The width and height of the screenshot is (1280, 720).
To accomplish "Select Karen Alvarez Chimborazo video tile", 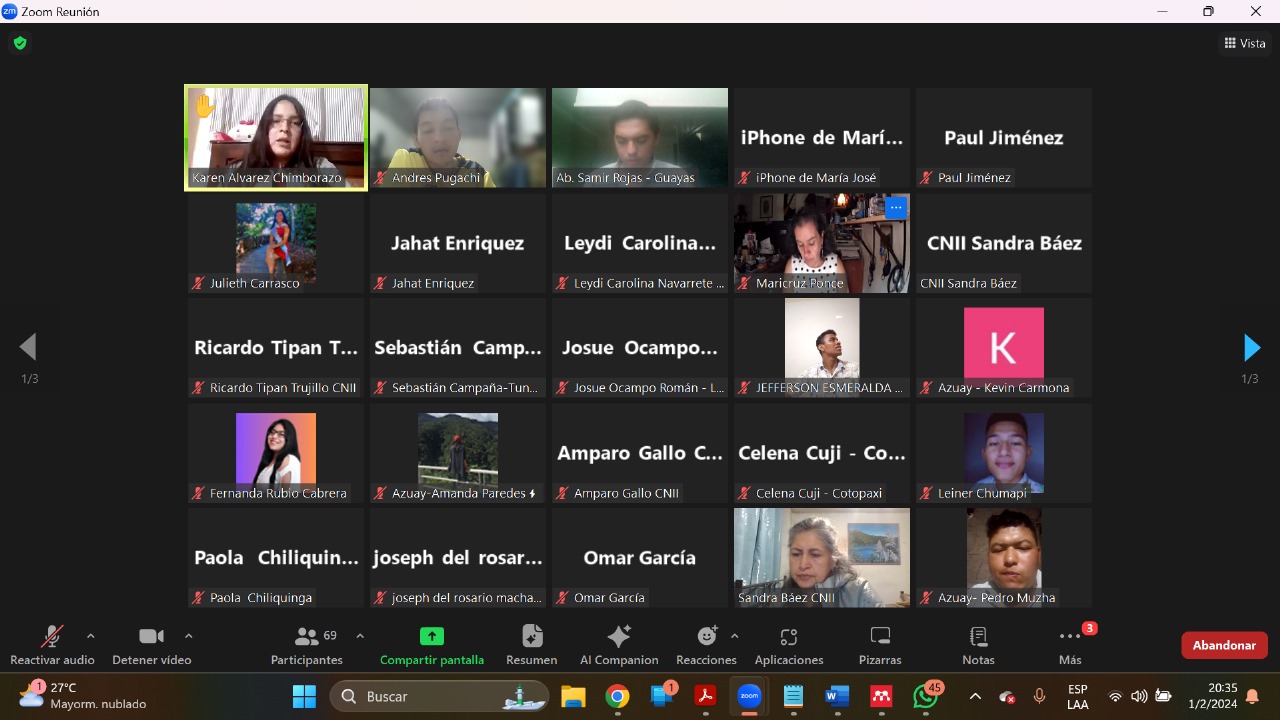I will click(276, 137).
